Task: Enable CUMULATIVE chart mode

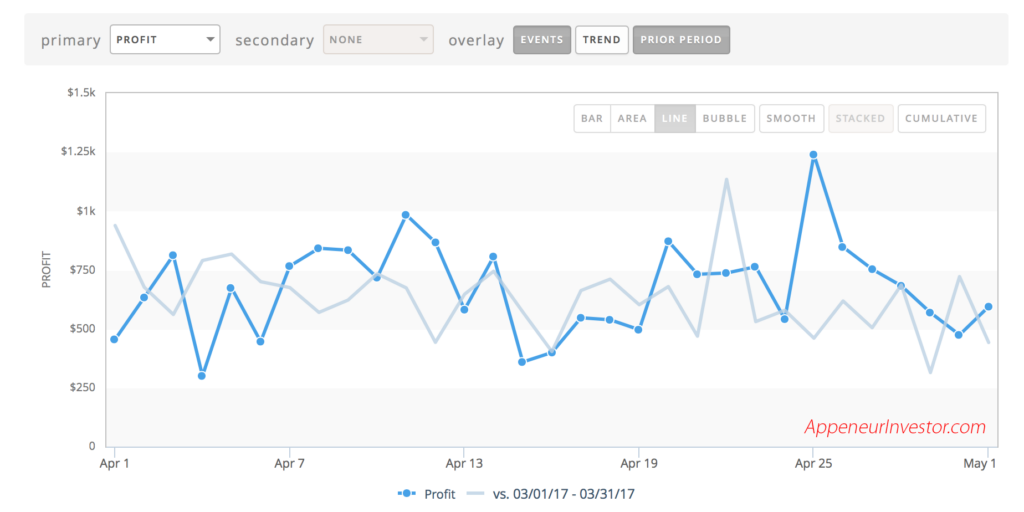Action: coord(941,119)
